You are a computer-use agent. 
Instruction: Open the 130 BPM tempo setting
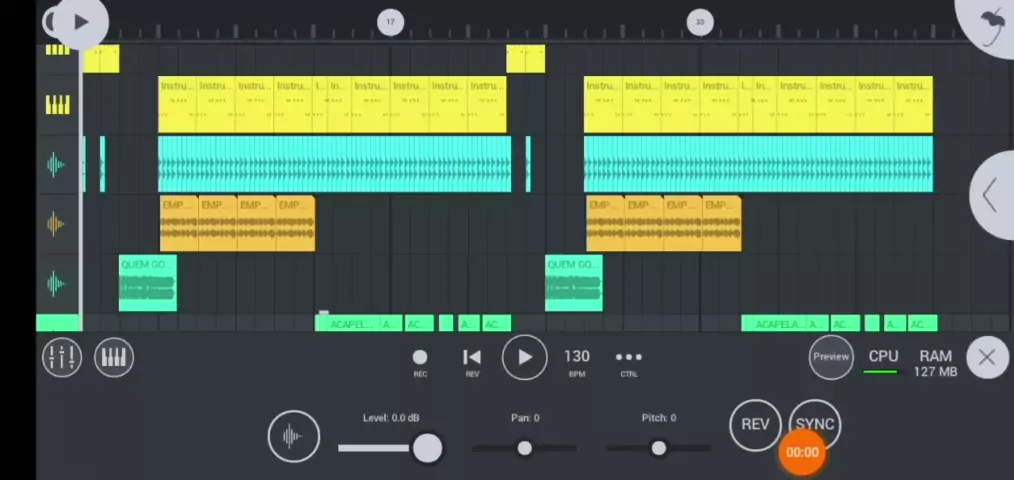(577, 358)
